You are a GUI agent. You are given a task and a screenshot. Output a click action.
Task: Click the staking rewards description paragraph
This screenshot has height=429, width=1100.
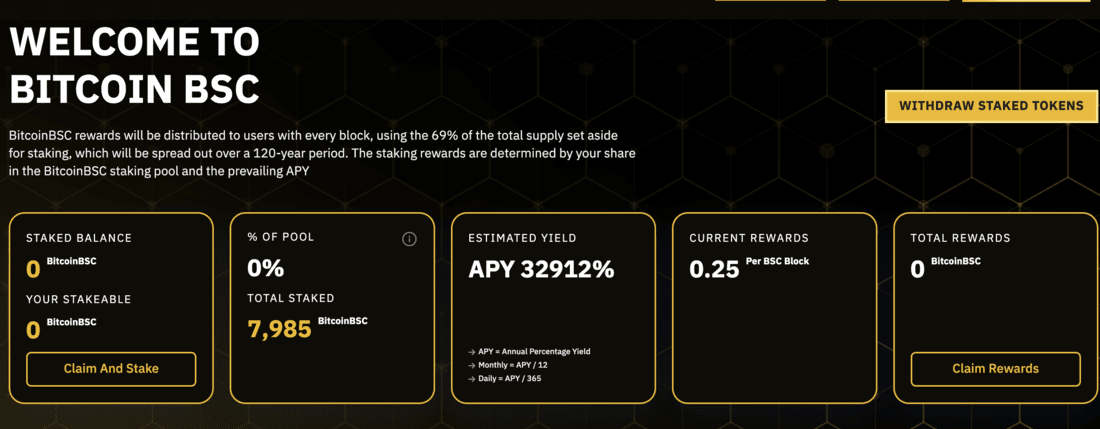323,152
